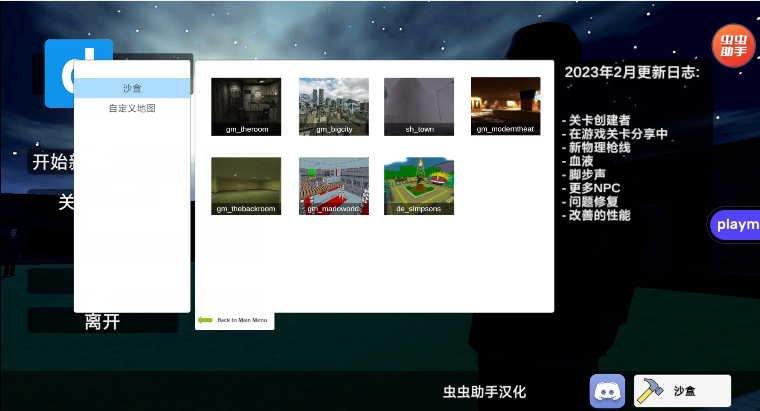Click the 2023年2月更新日志 heading
The width and height of the screenshot is (760, 411).
coord(632,72)
